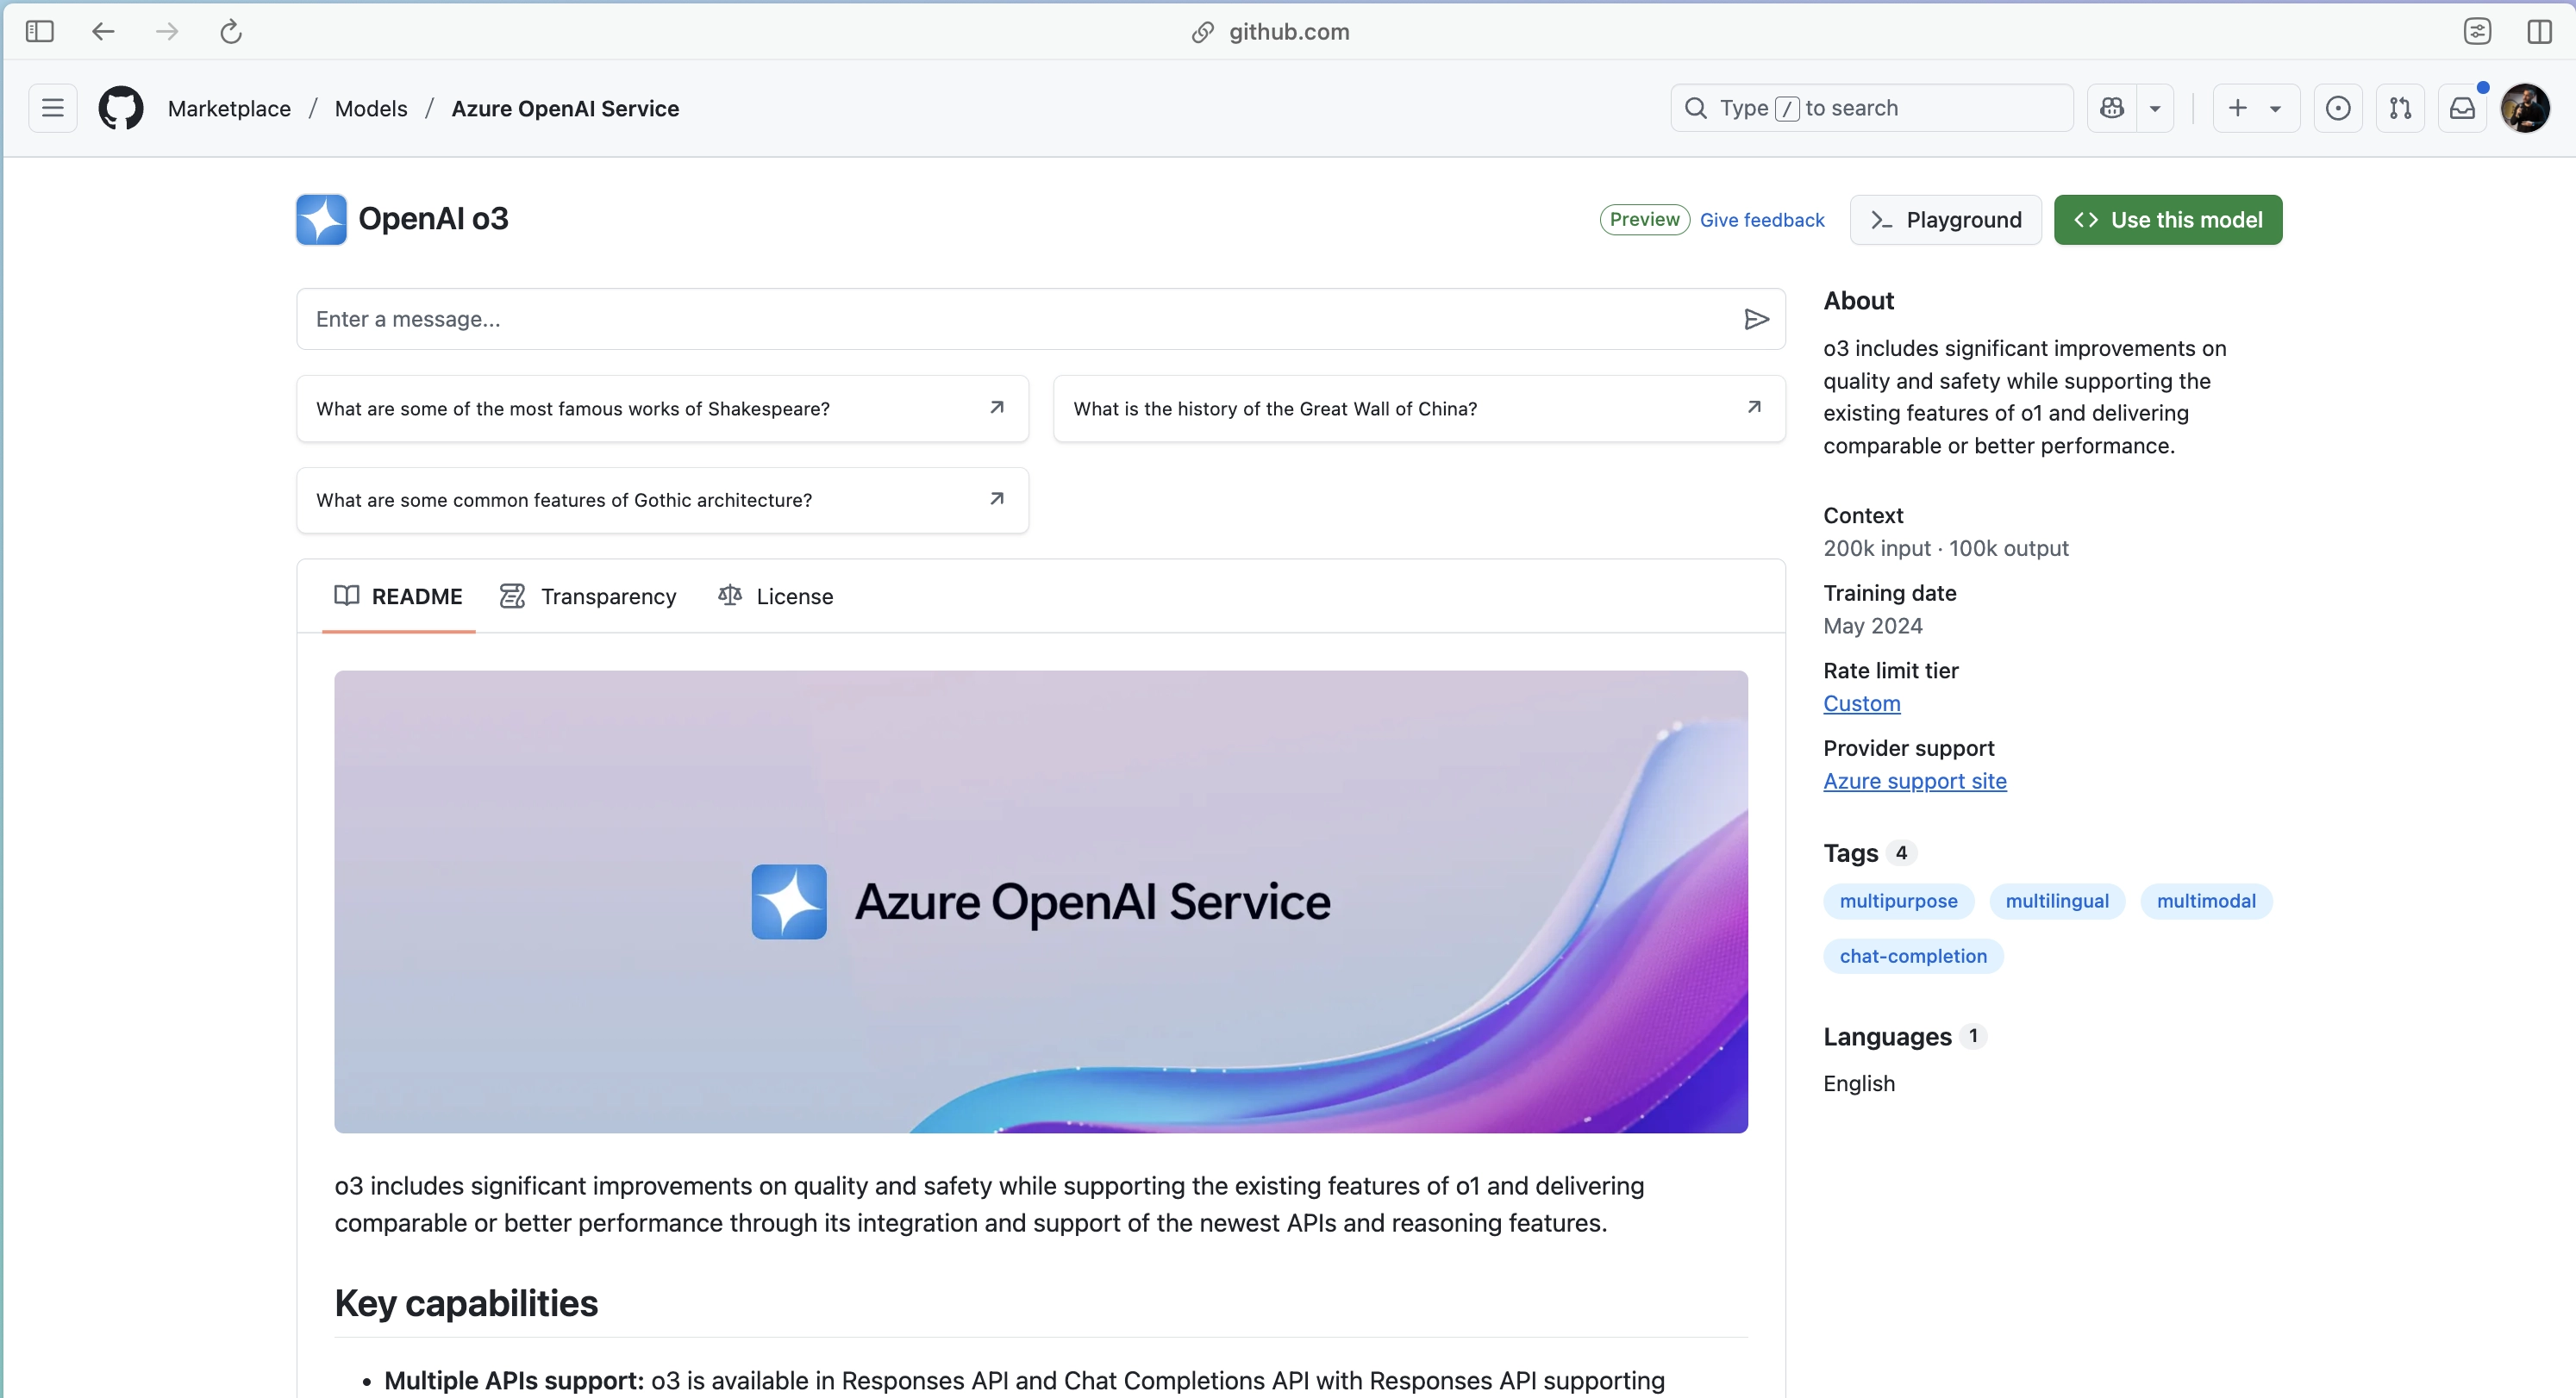
Task: Open the Pull requests icon in header
Action: point(2400,108)
